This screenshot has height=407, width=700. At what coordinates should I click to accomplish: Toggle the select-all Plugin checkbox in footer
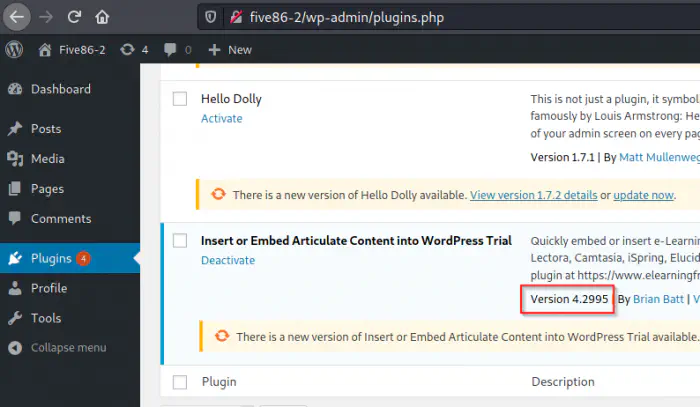point(180,382)
